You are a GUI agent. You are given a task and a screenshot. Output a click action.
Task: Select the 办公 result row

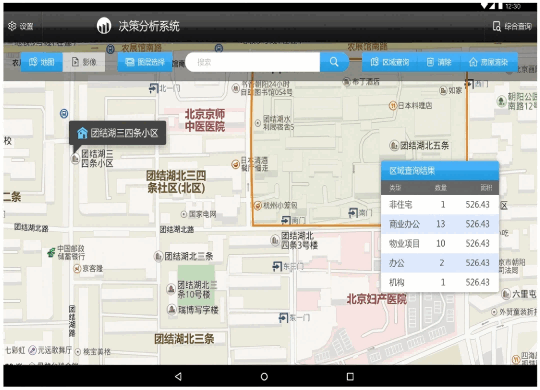pos(440,263)
